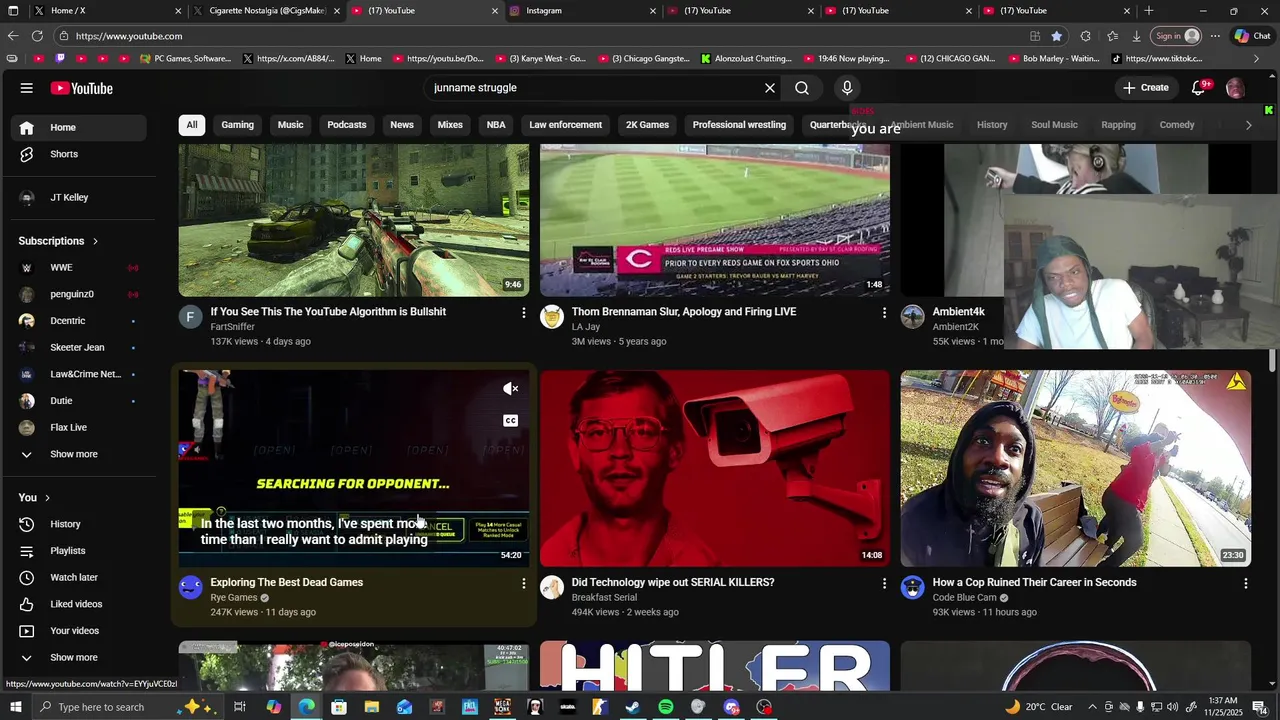
Task: Unmute the Exploring Best Dead Games preview
Action: pos(510,389)
